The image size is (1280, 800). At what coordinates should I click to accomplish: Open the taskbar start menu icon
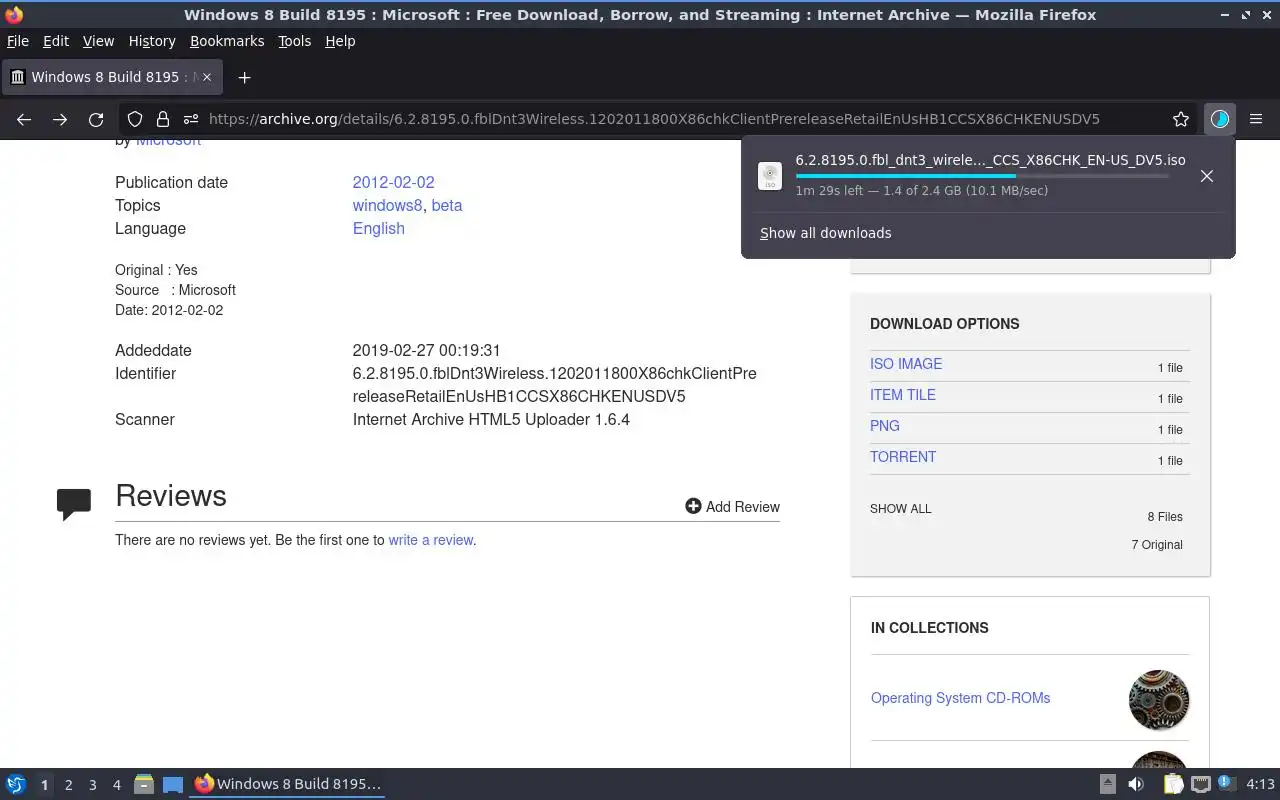tap(16, 784)
